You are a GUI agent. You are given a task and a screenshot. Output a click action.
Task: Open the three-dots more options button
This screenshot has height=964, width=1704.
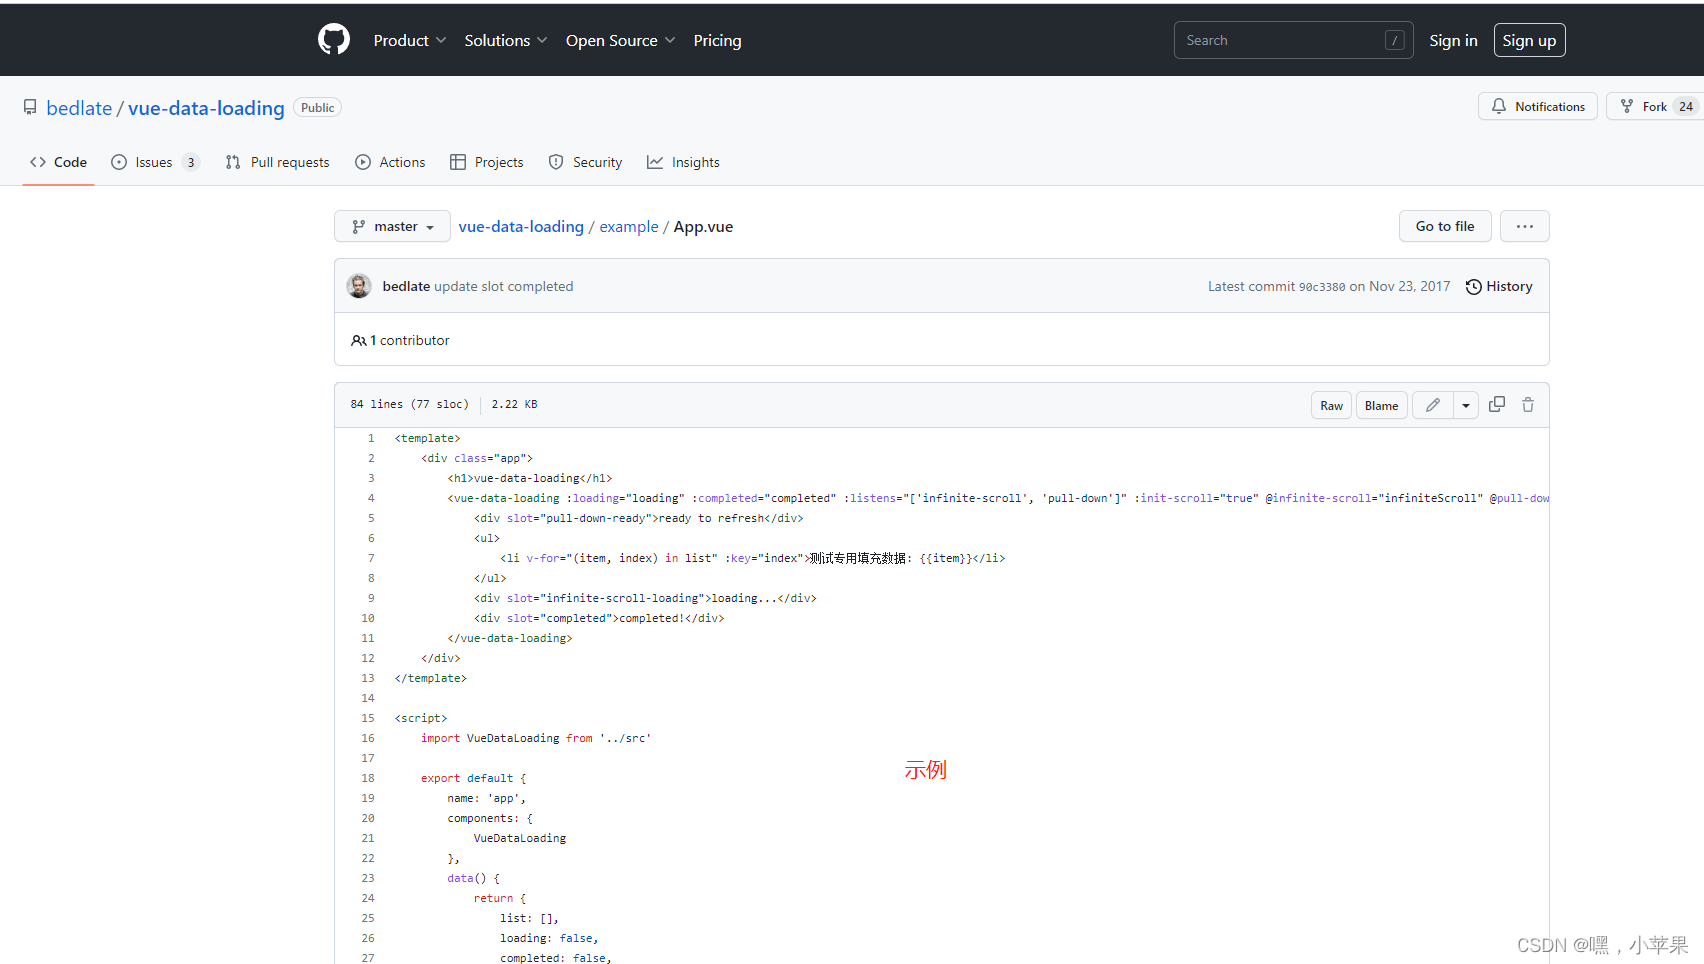pos(1525,226)
